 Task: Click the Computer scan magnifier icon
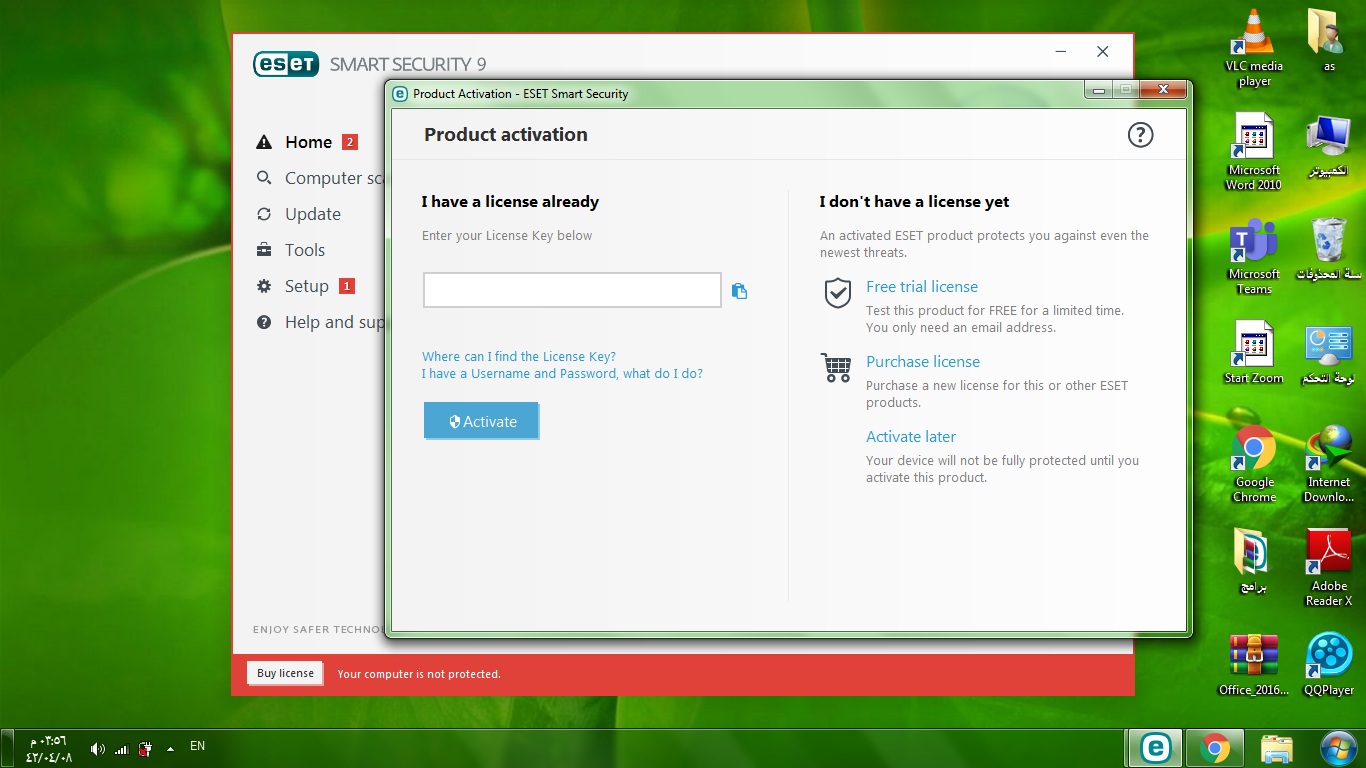pos(264,178)
